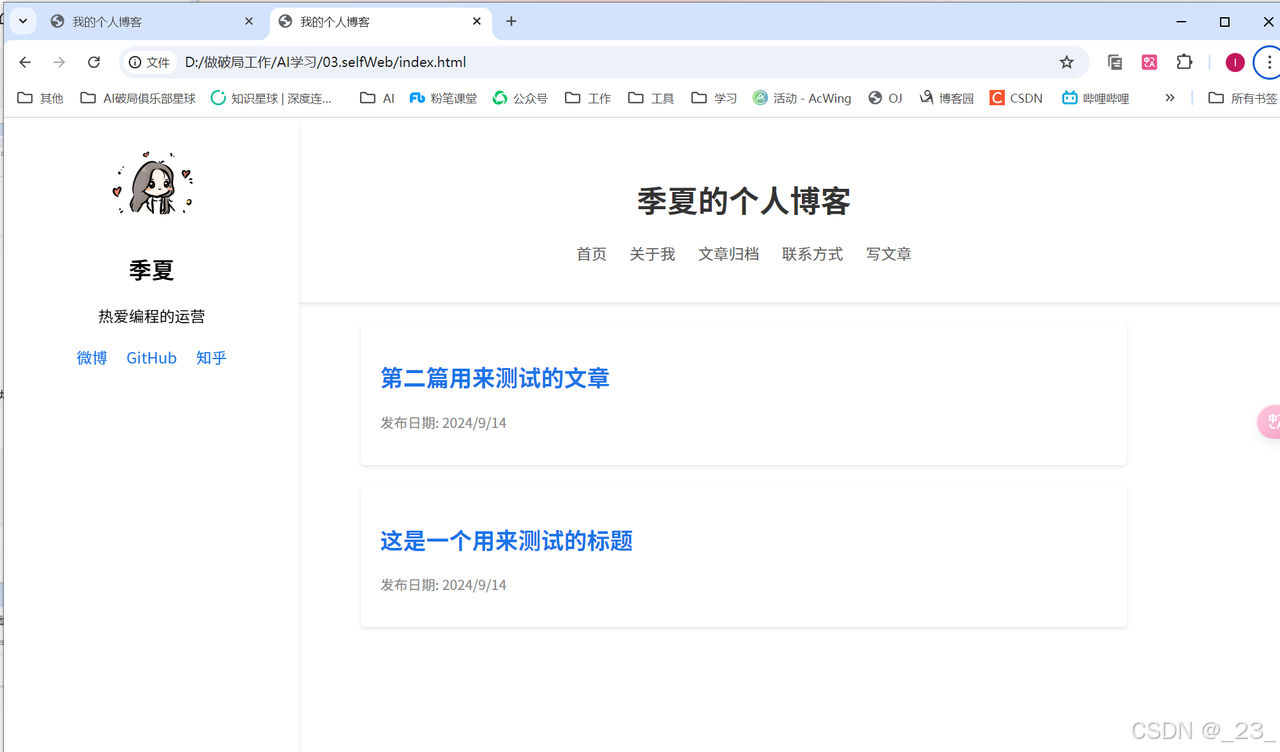Open the tab search chevron dropdown
Screen dimensions: 1280x752
tap(22, 21)
